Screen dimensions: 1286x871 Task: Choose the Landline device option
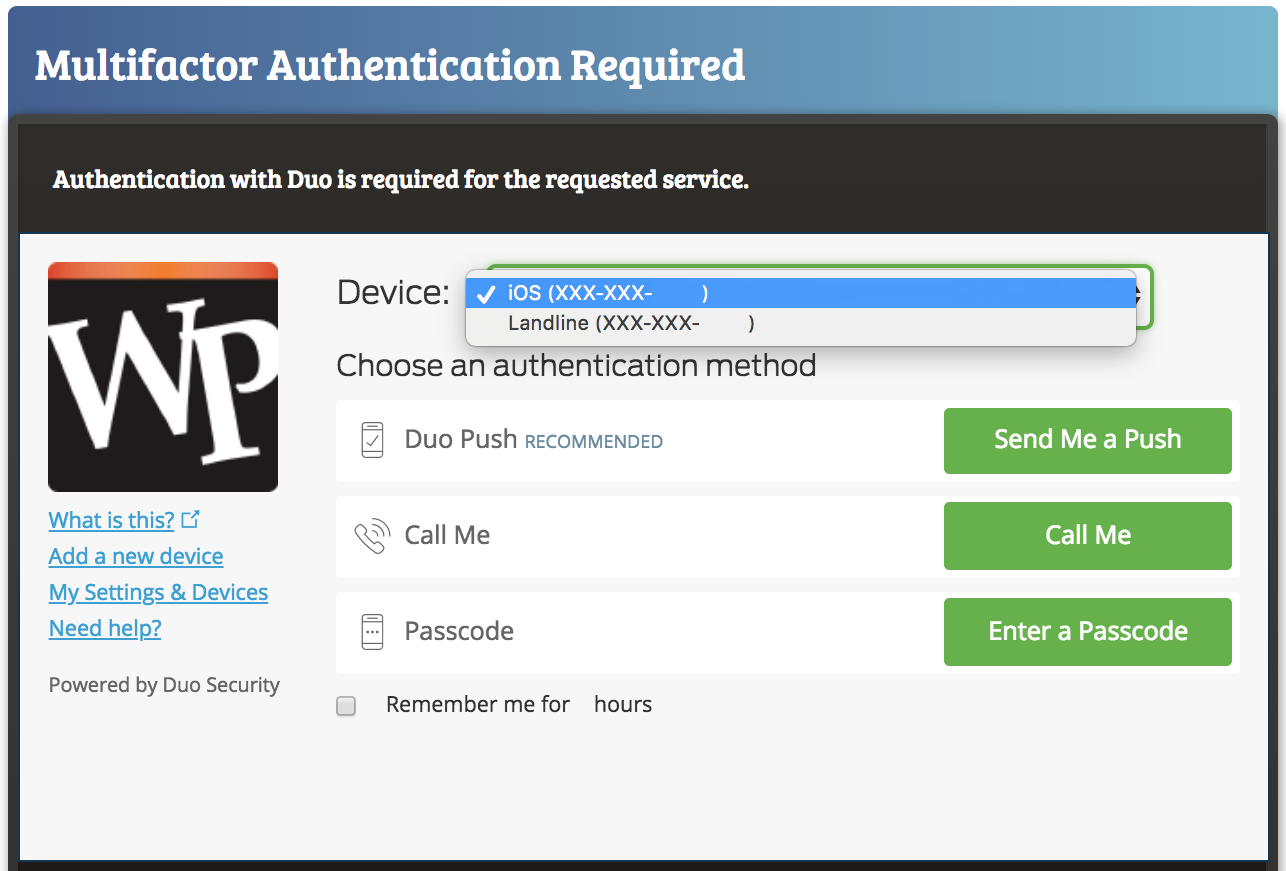(630, 323)
